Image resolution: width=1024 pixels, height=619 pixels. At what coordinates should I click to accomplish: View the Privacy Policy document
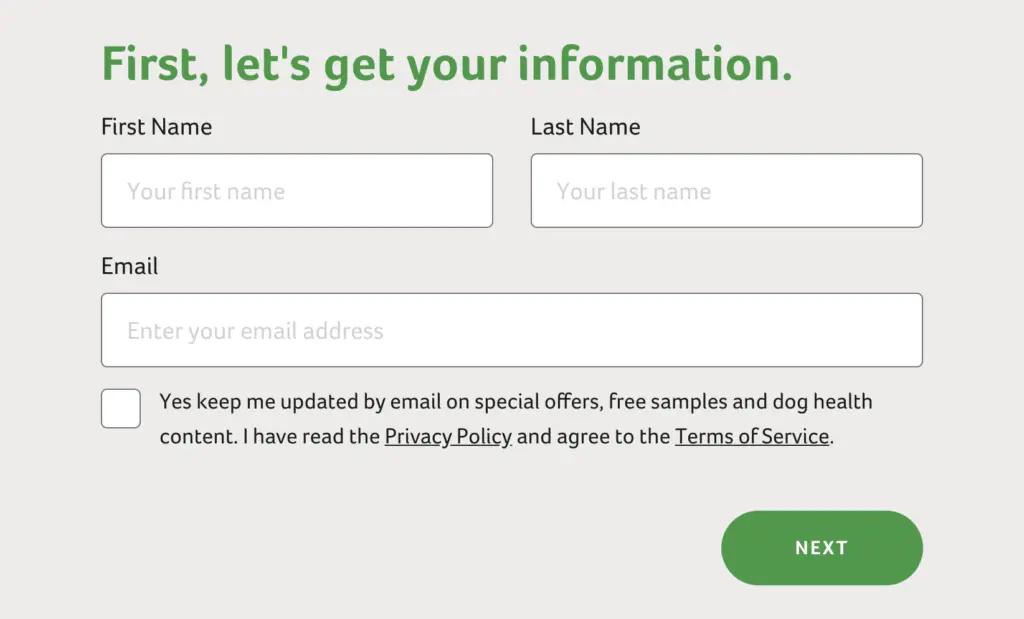point(448,436)
